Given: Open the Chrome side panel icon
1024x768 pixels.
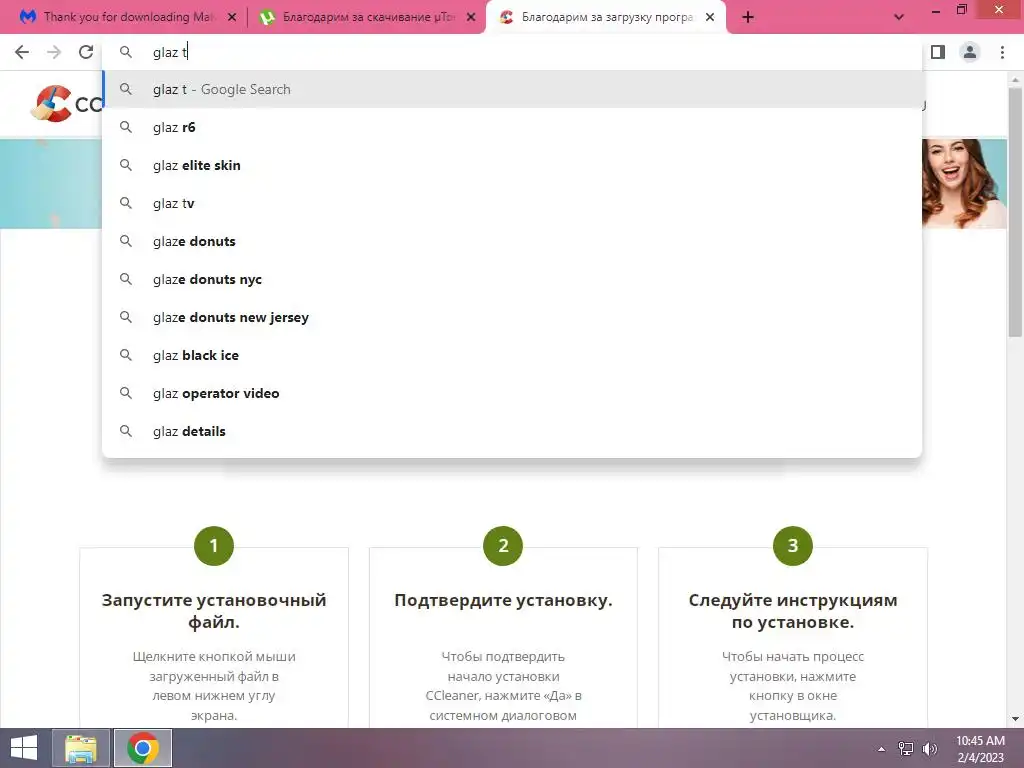Looking at the screenshot, I should (938, 52).
